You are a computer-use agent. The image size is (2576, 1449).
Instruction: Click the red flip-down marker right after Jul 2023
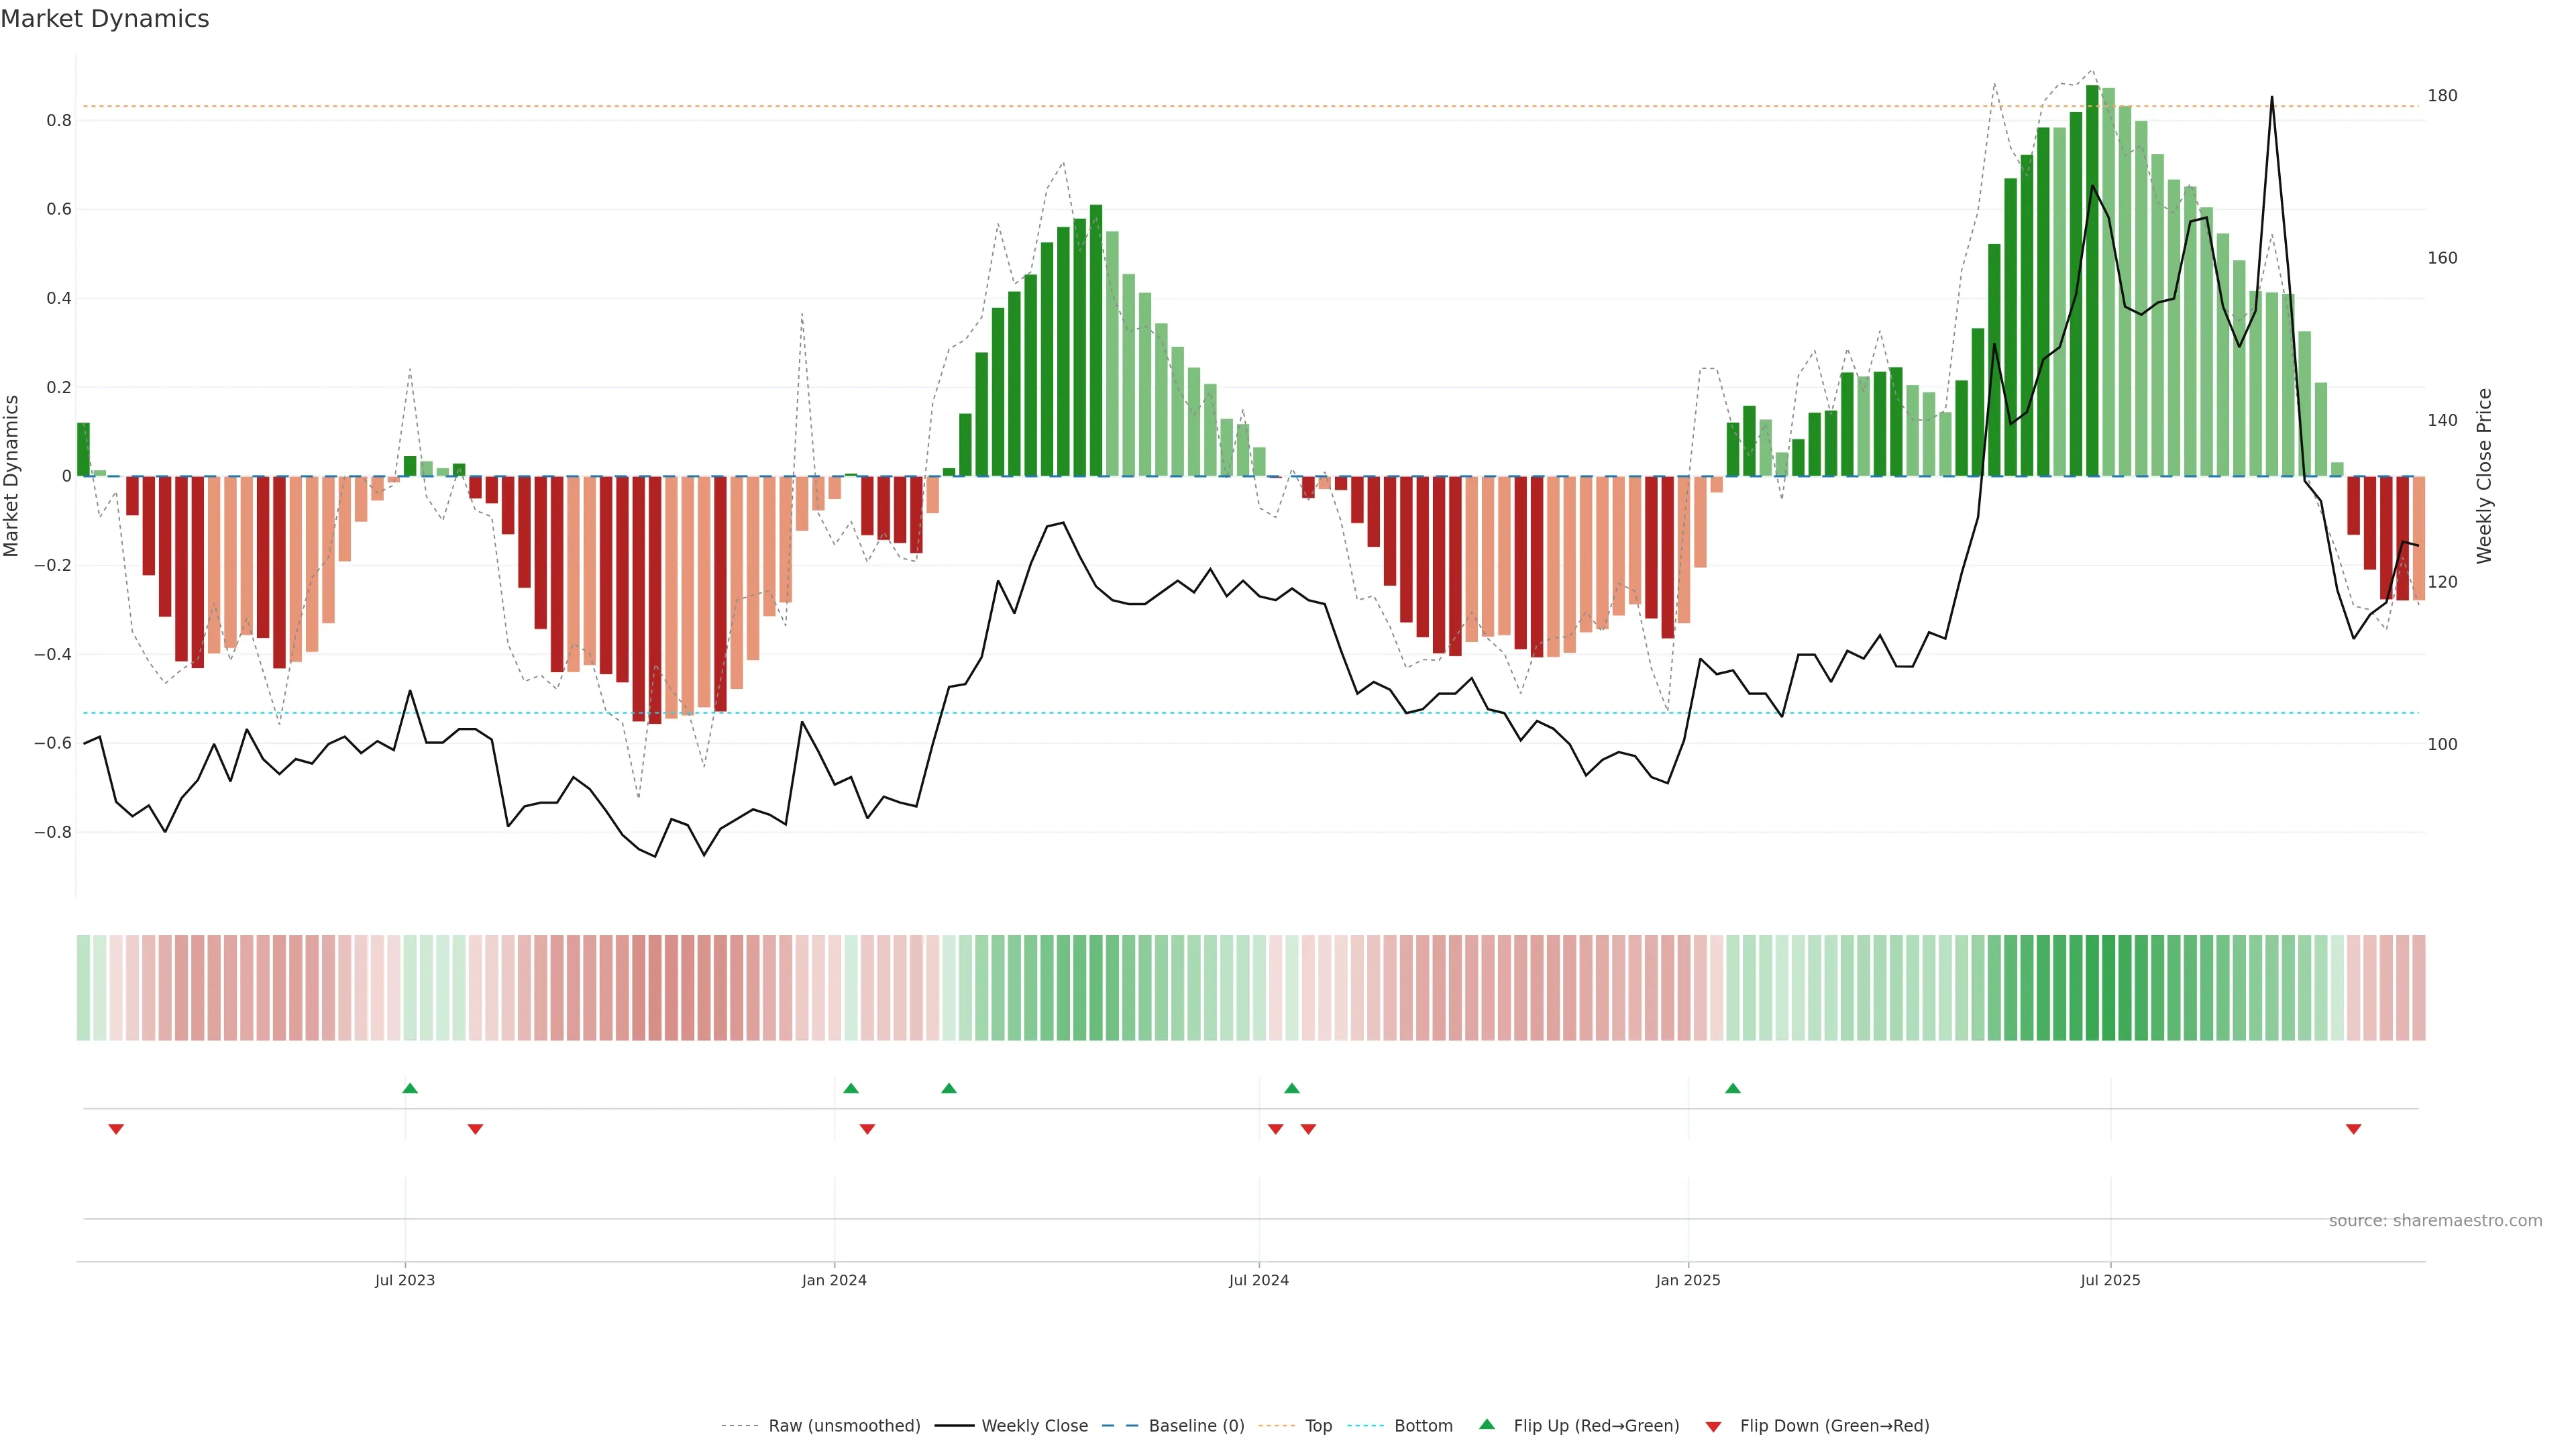point(475,1129)
